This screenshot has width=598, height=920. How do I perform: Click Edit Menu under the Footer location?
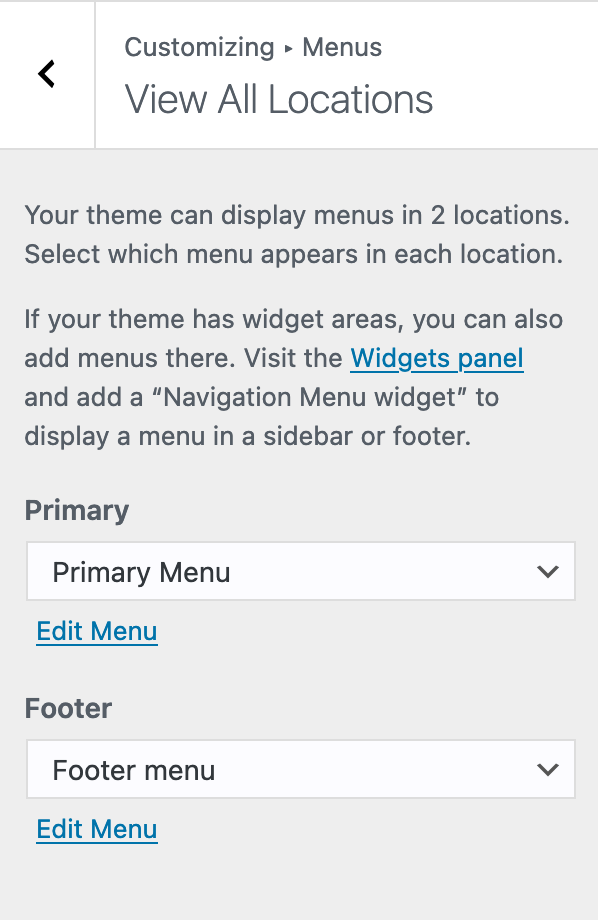[96, 829]
